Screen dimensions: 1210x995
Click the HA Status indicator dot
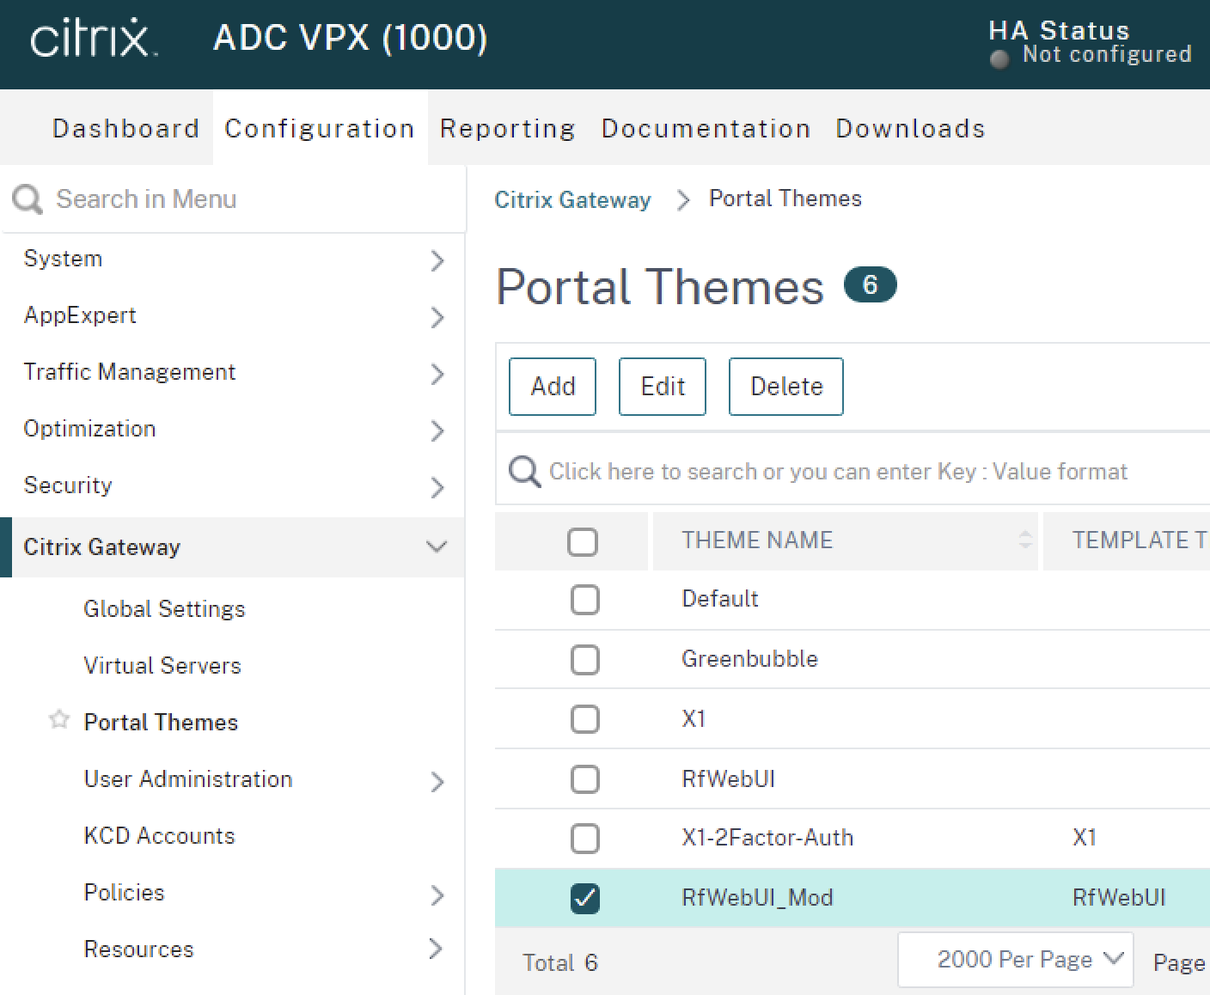coord(999,59)
